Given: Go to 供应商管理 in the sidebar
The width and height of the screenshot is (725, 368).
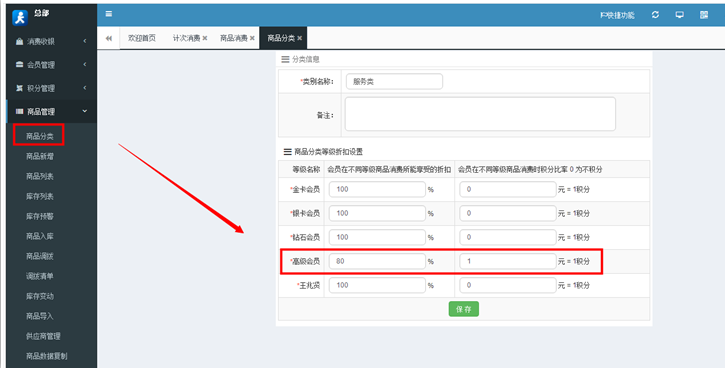Looking at the screenshot, I should (43, 336).
